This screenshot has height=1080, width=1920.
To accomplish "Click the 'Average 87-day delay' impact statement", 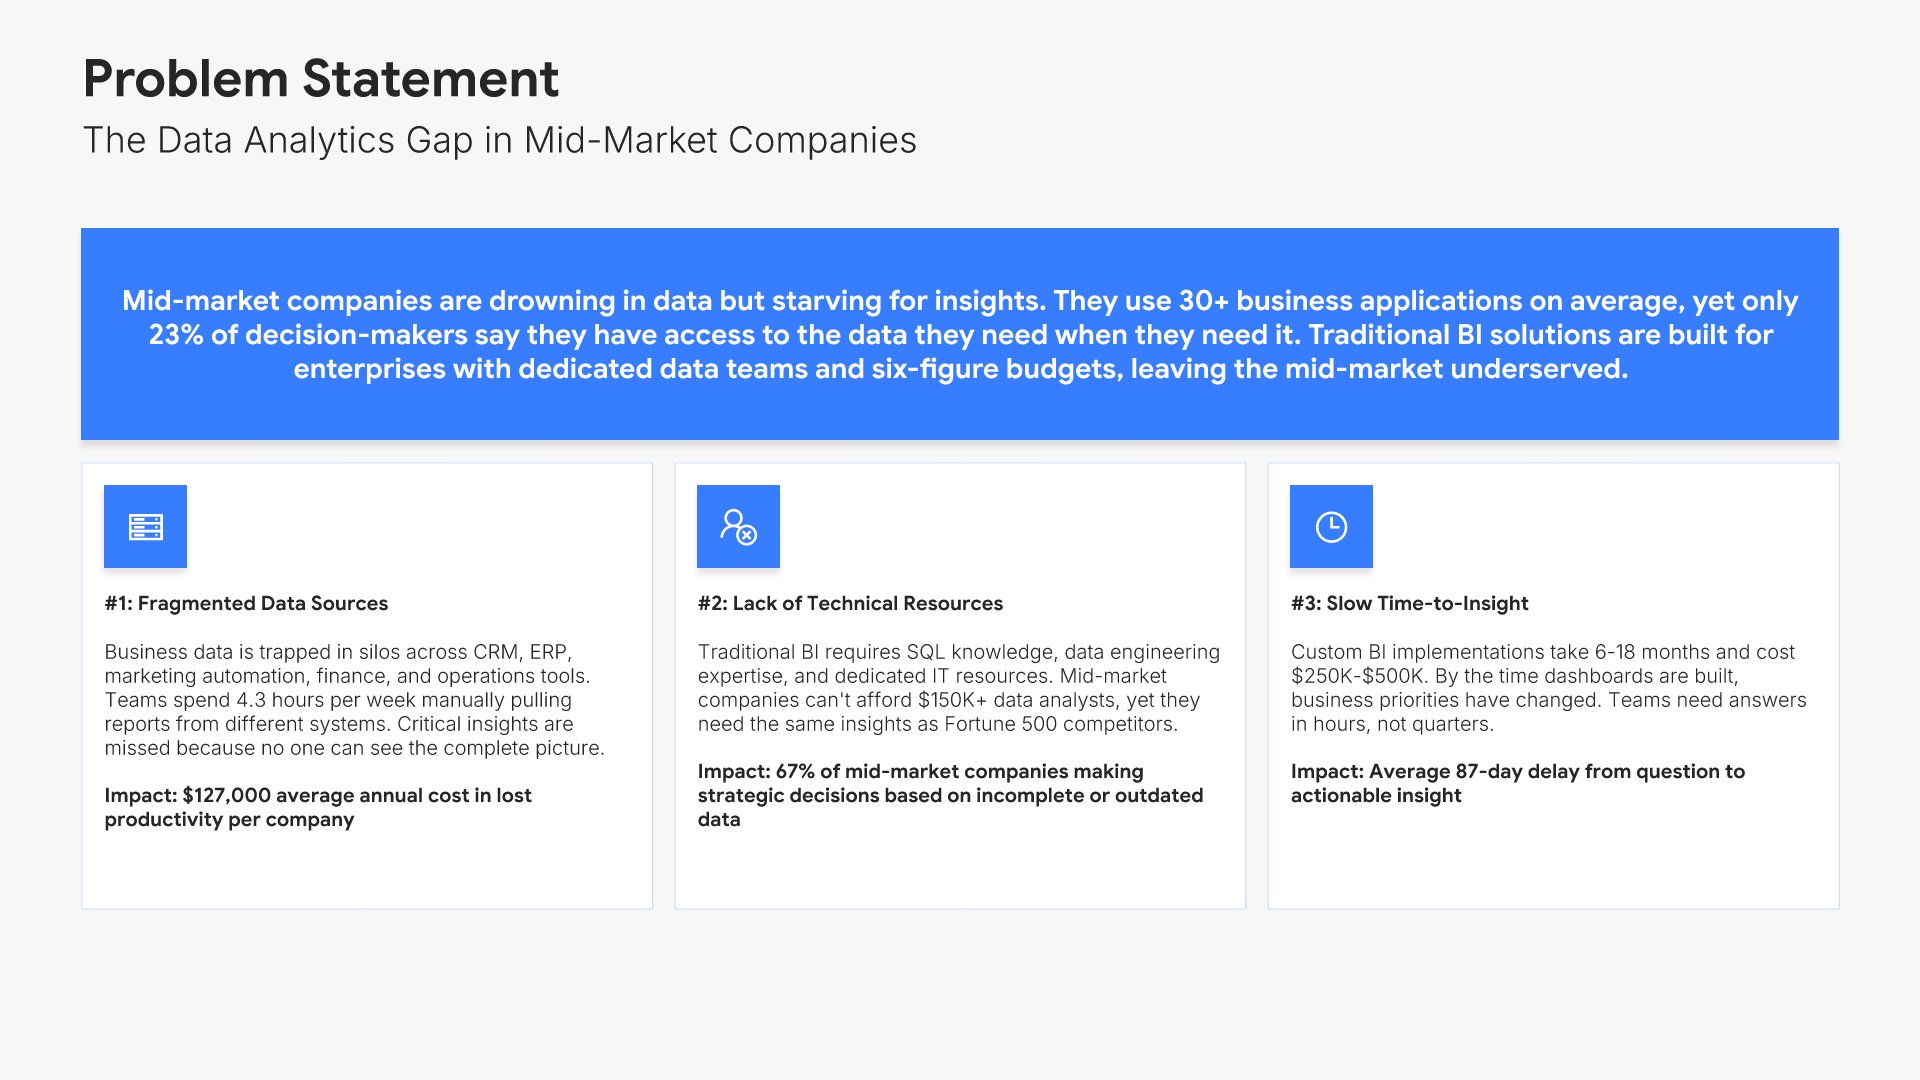I will [x=1517, y=783].
